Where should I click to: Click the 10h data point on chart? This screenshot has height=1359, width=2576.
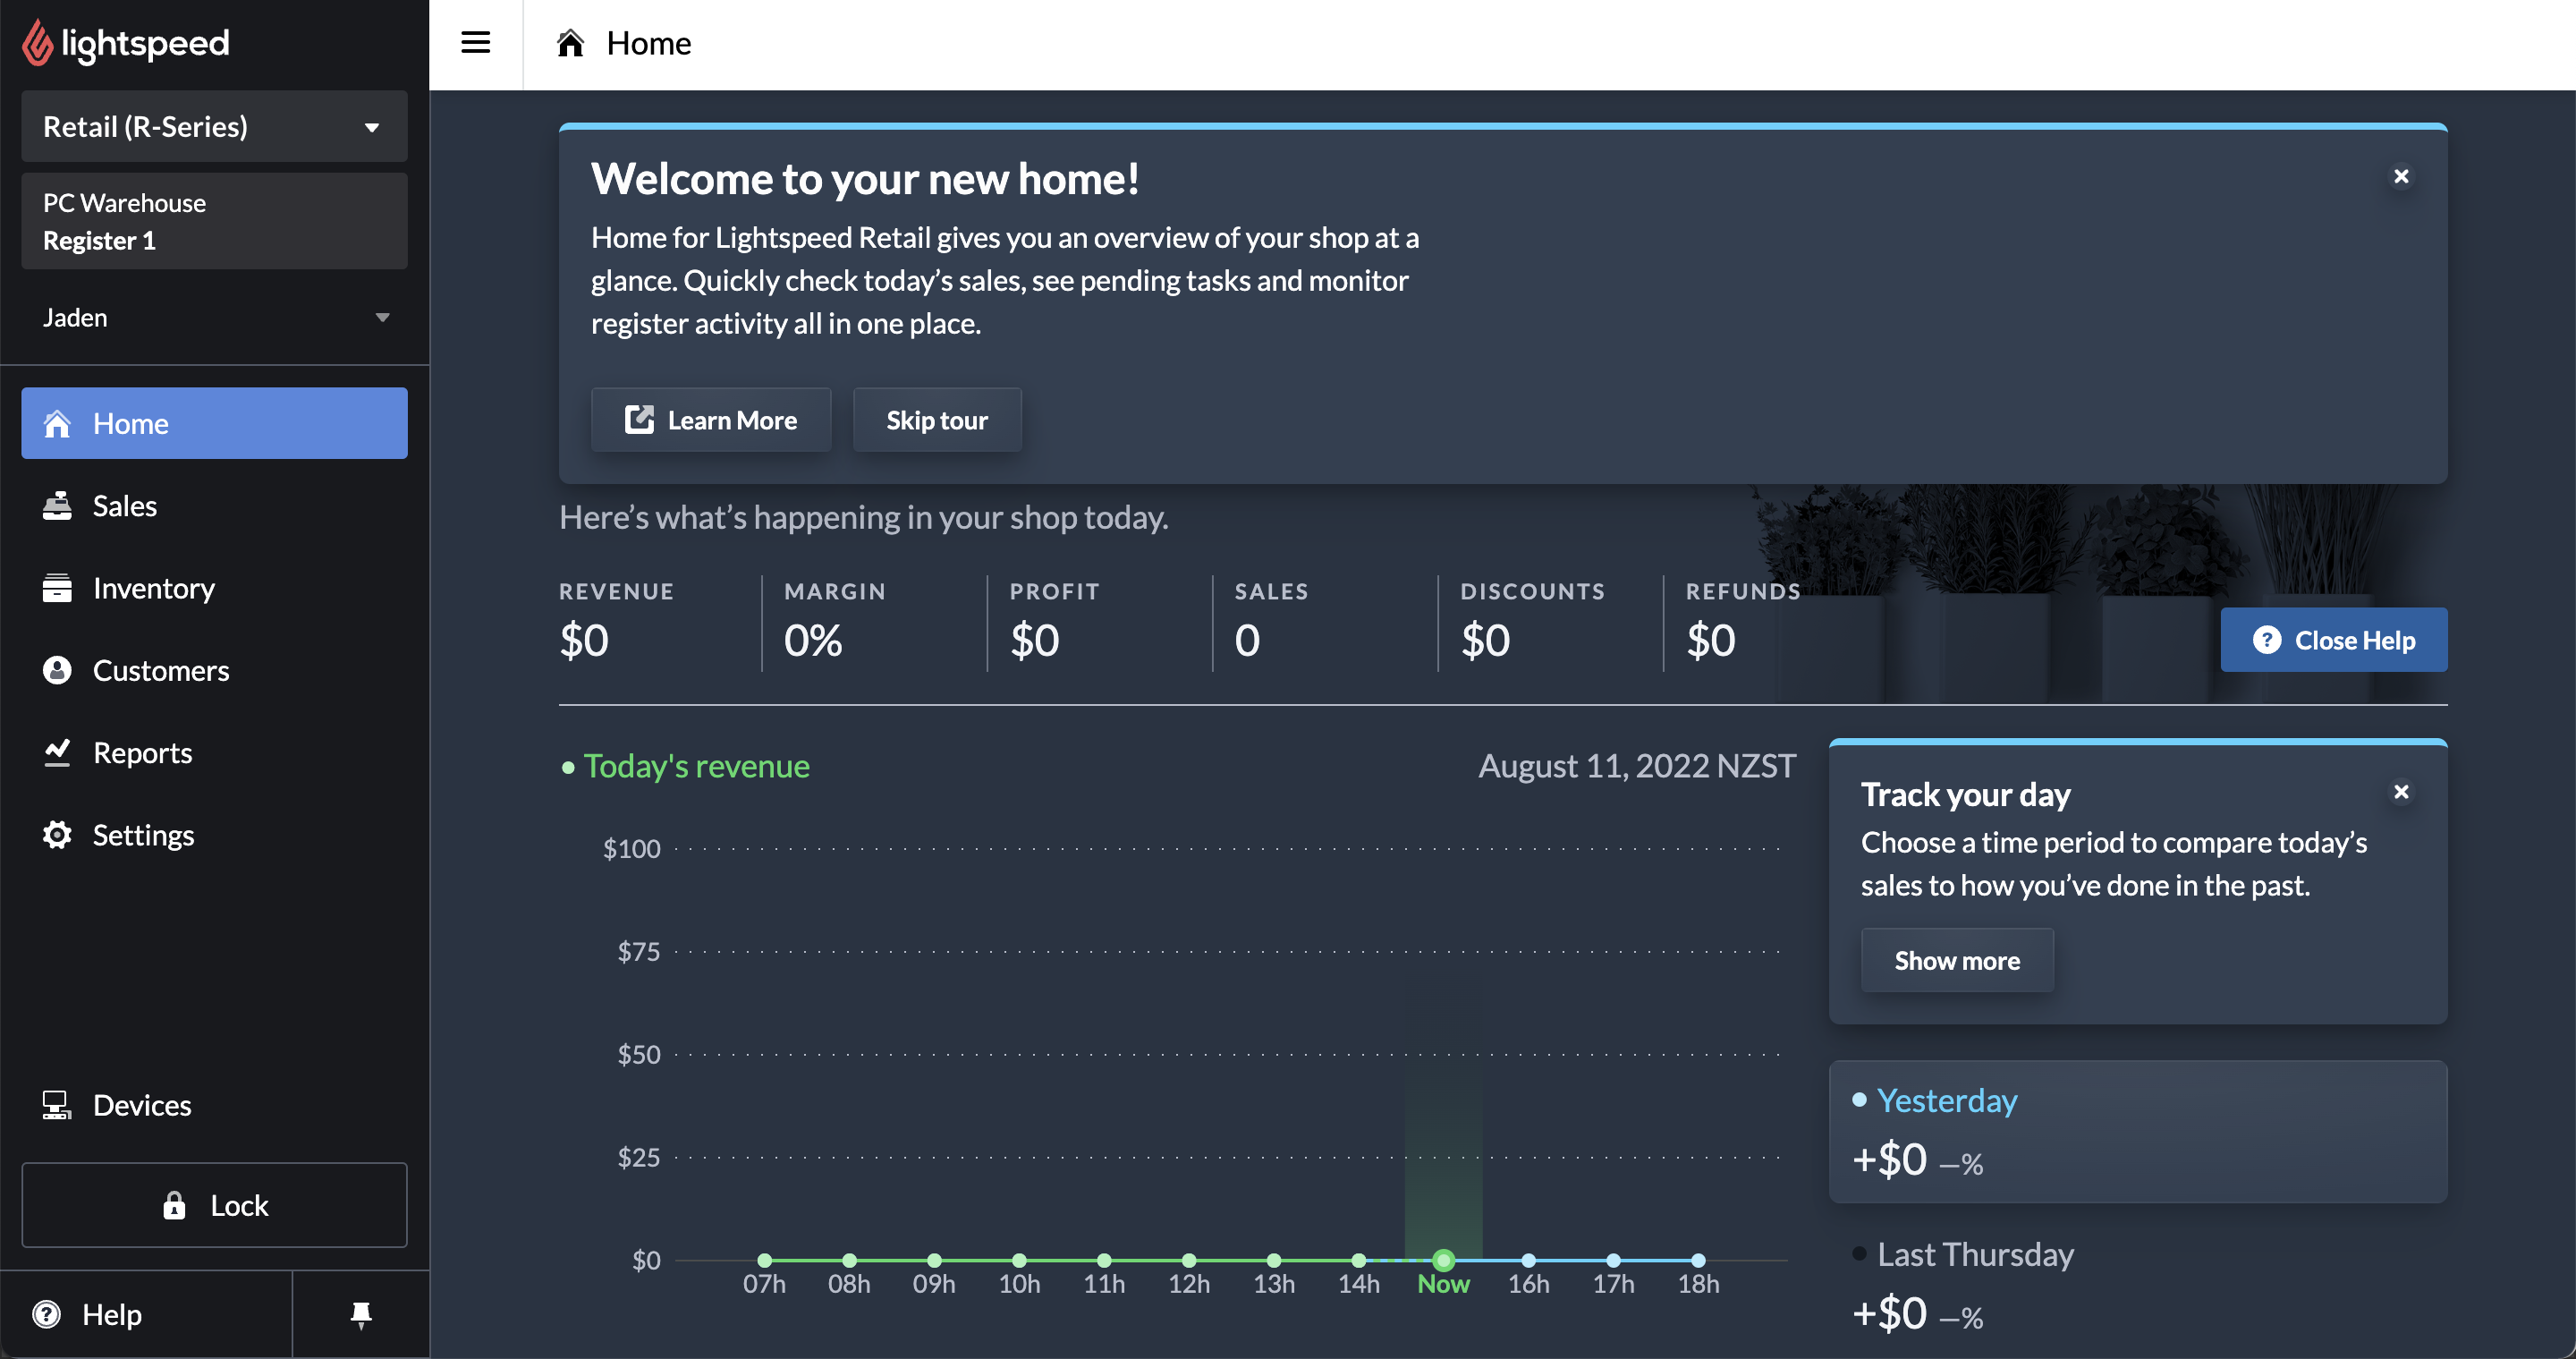[x=1019, y=1260]
